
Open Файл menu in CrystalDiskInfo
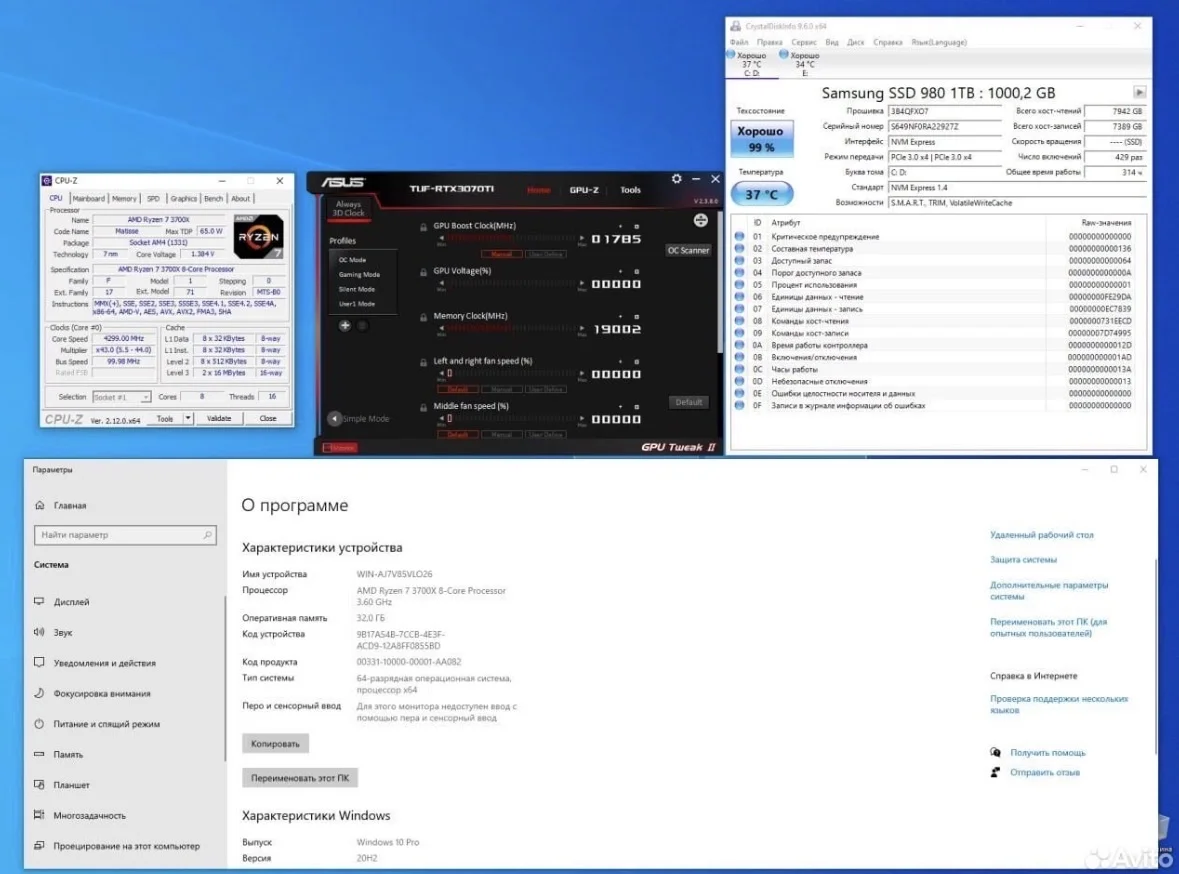pyautogui.click(x=739, y=42)
